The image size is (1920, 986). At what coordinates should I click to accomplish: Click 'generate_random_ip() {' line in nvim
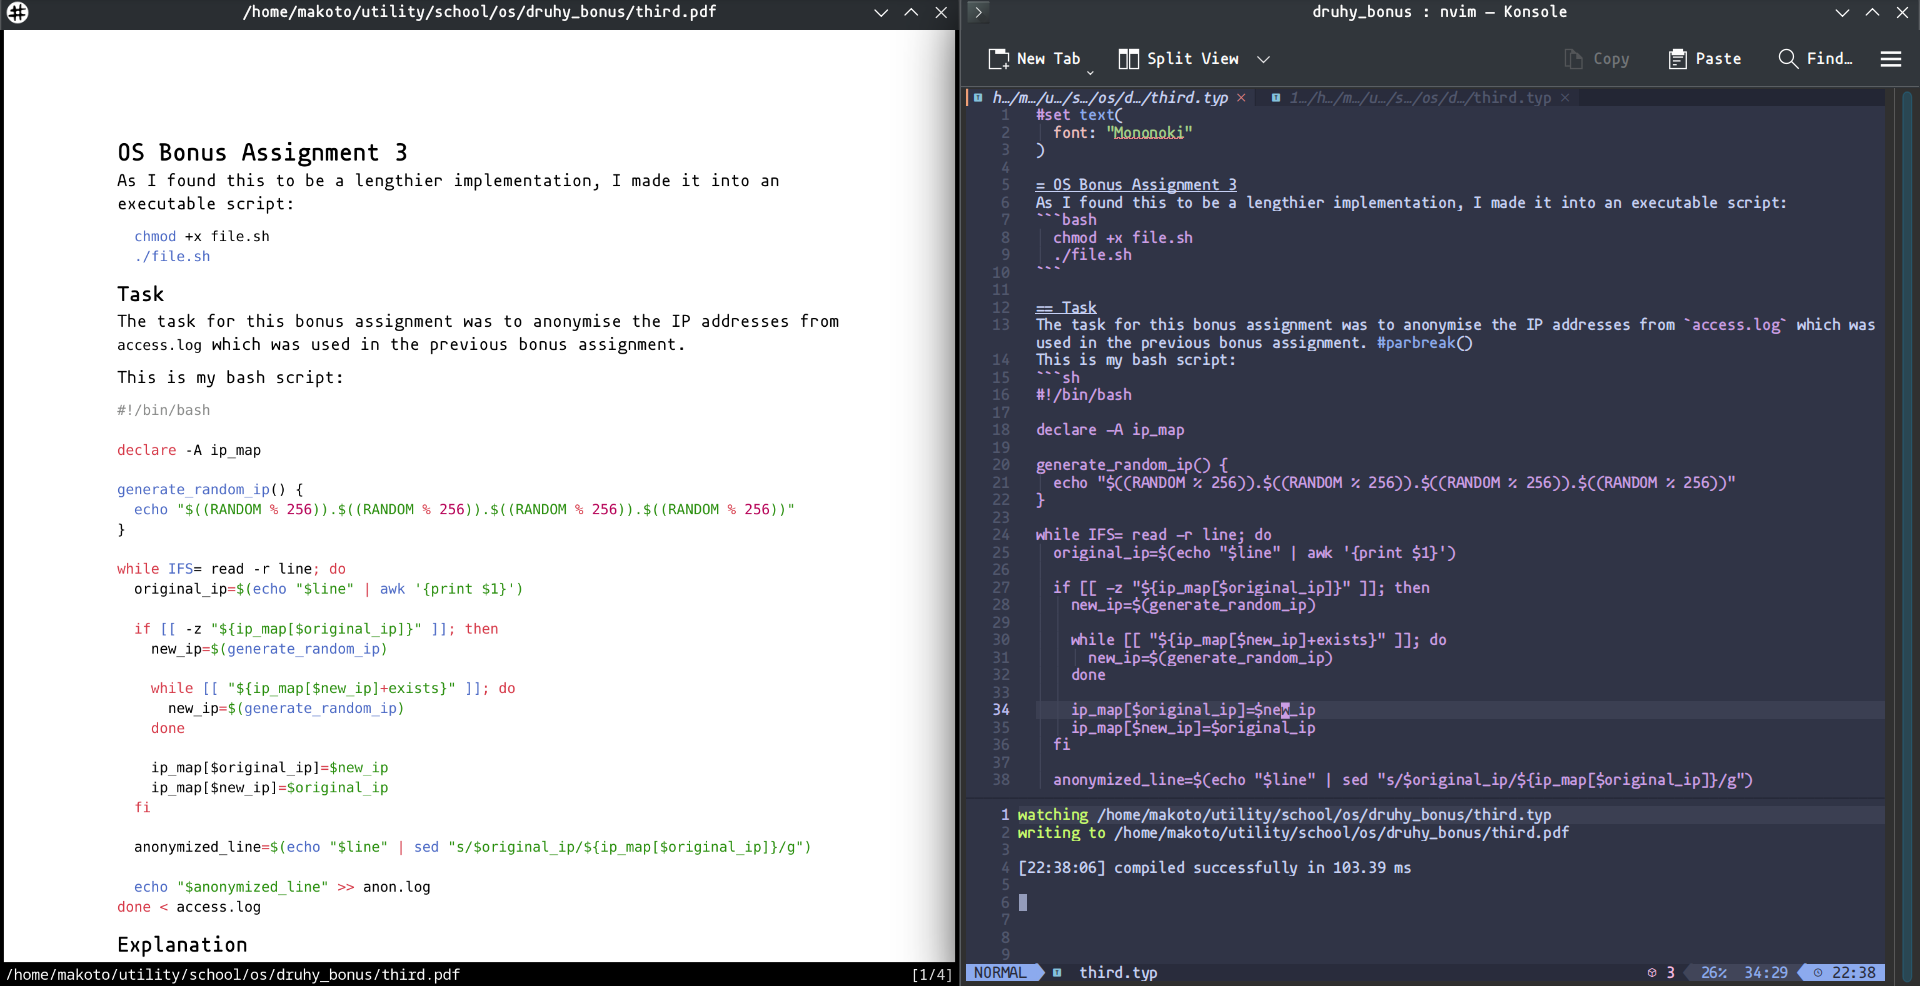pos(1132,465)
